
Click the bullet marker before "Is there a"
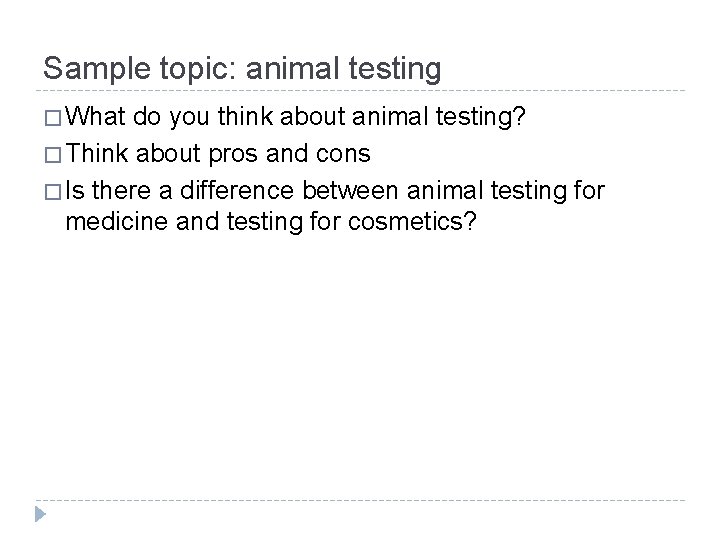[51, 190]
